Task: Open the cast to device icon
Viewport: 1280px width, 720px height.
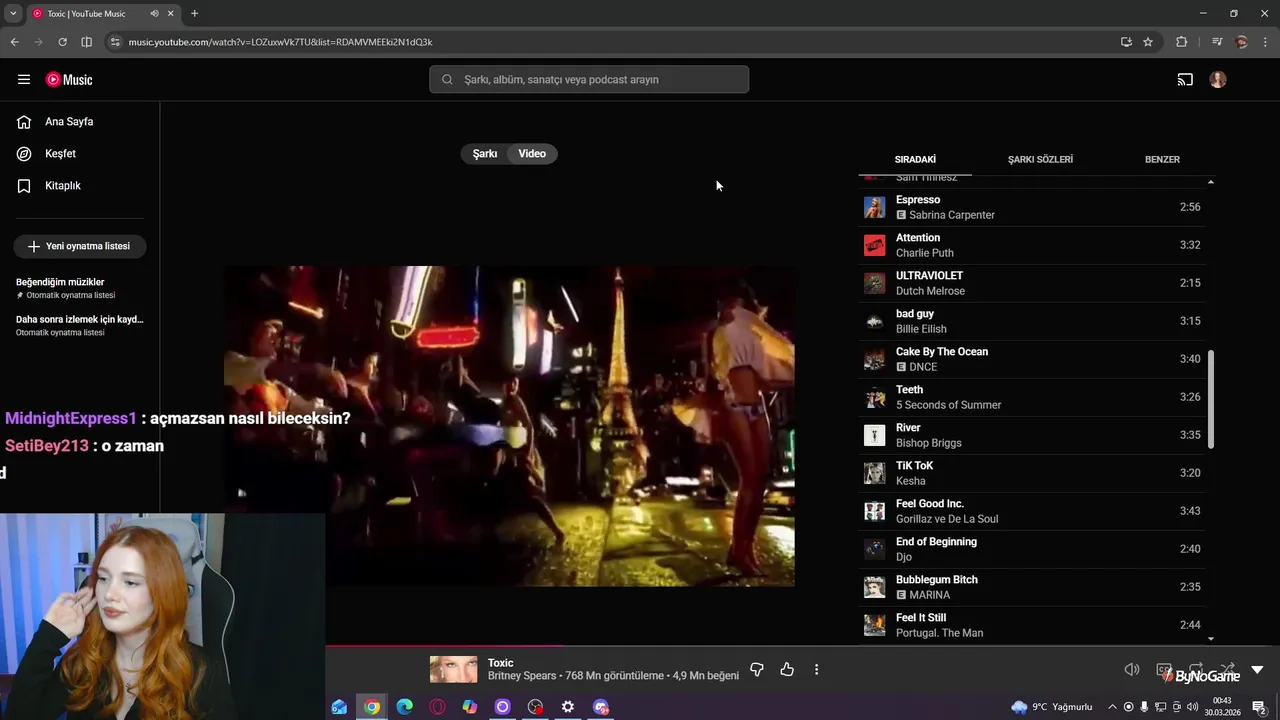Action: pyautogui.click(x=1185, y=80)
